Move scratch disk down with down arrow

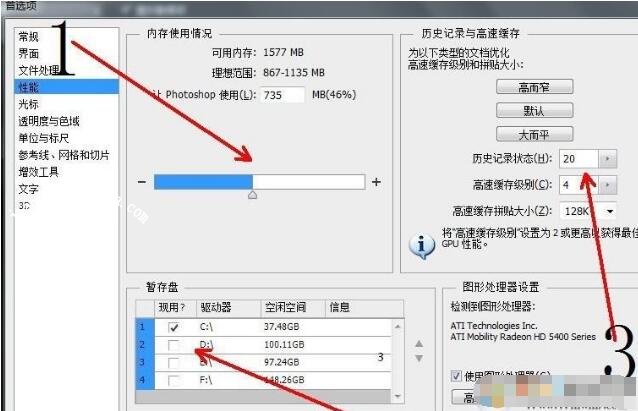point(419,358)
